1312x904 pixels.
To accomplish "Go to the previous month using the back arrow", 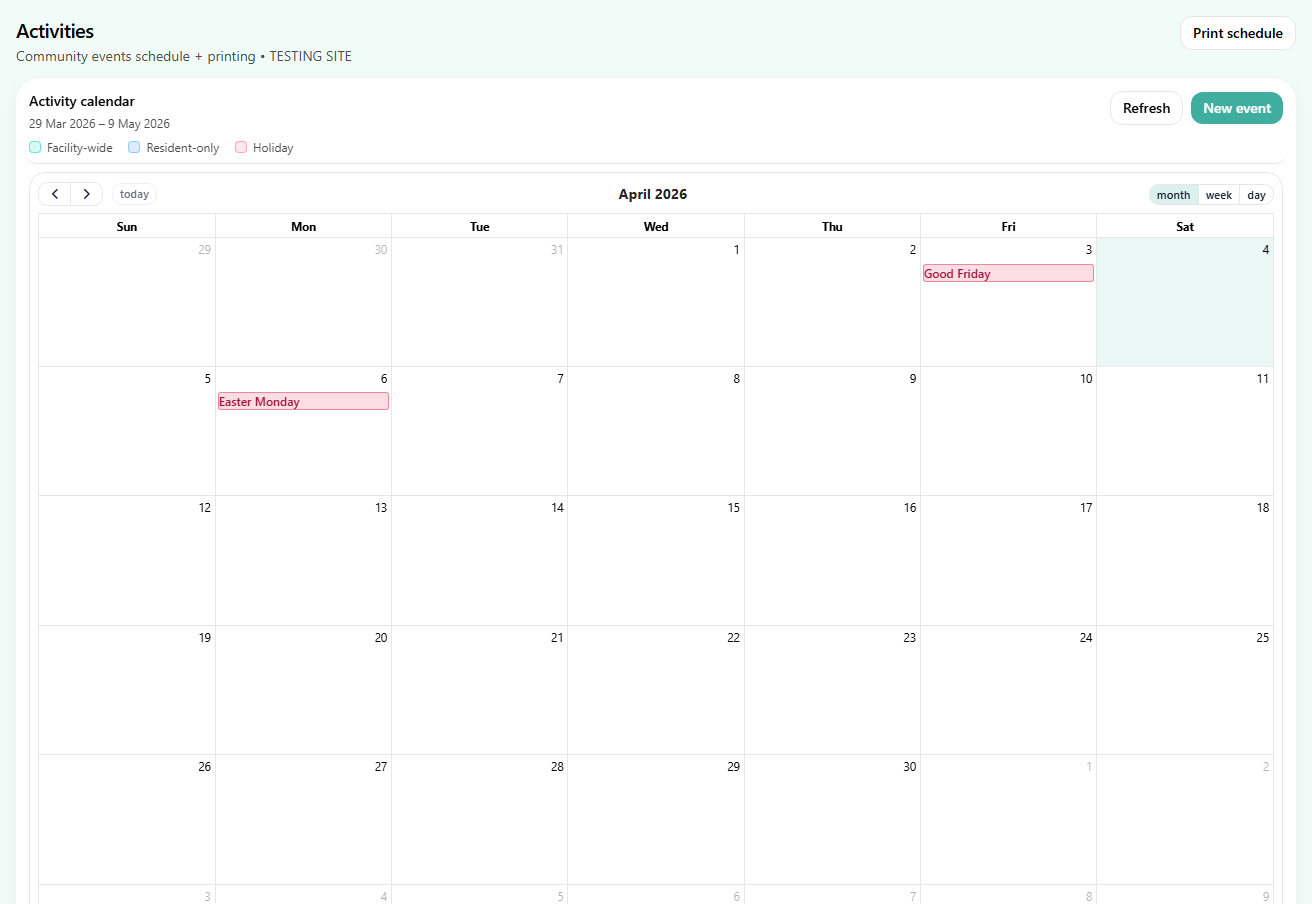I will [55, 193].
